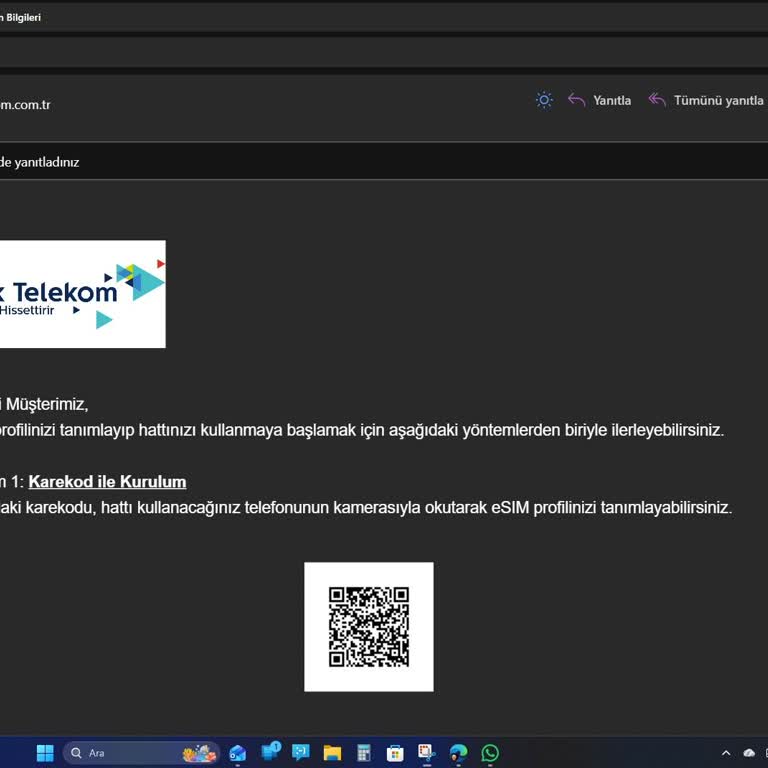Viewport: 768px width, 768px height.
Task: Click the 'de yanıtladınız' info bar text
Action: 39,162
